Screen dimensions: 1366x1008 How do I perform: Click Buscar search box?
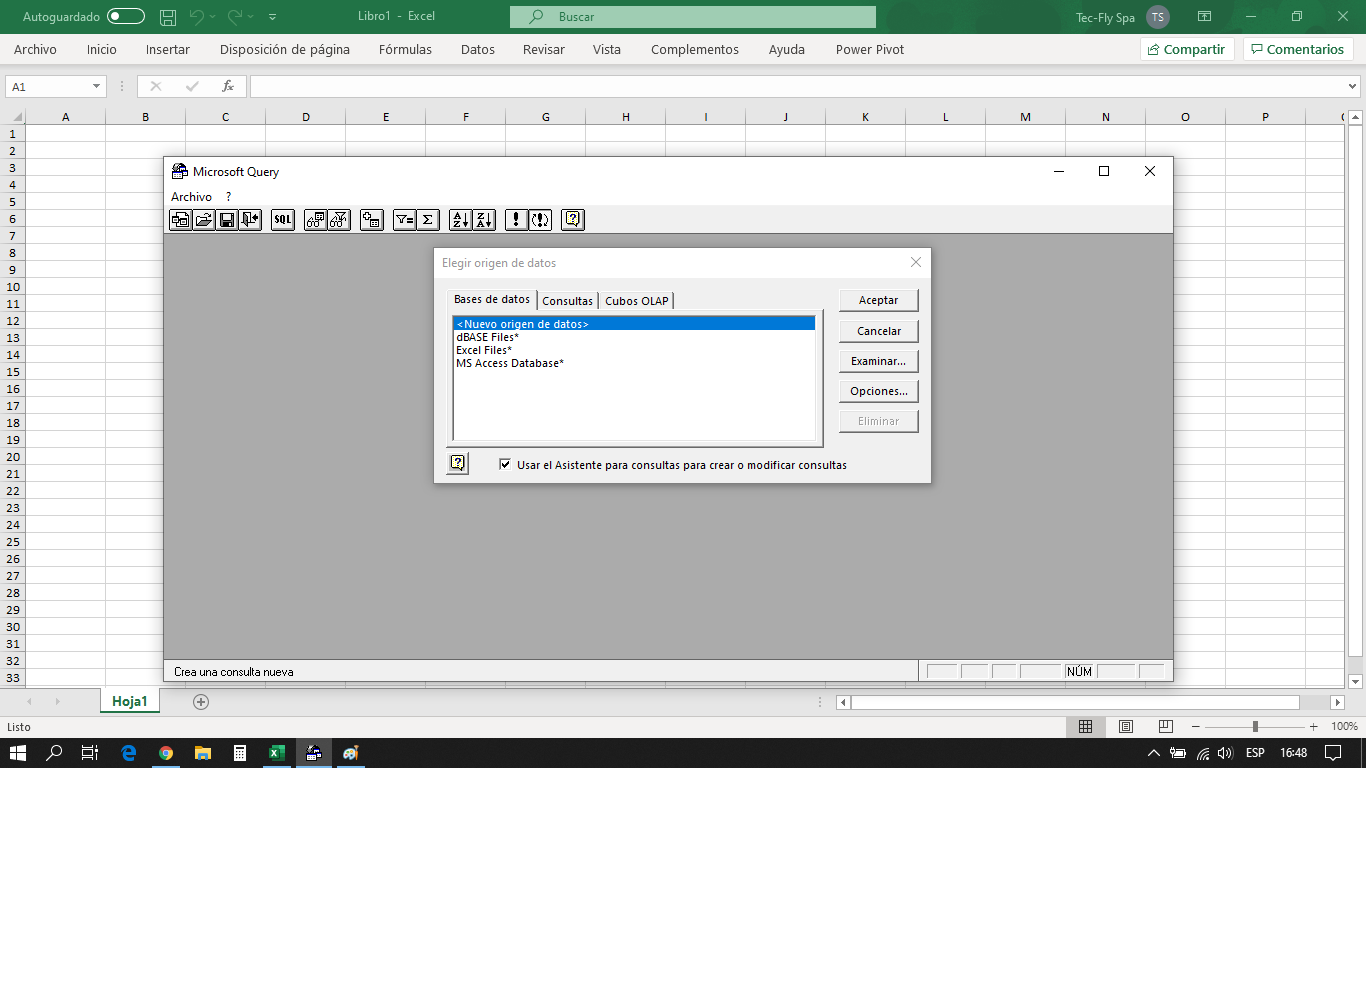point(693,17)
